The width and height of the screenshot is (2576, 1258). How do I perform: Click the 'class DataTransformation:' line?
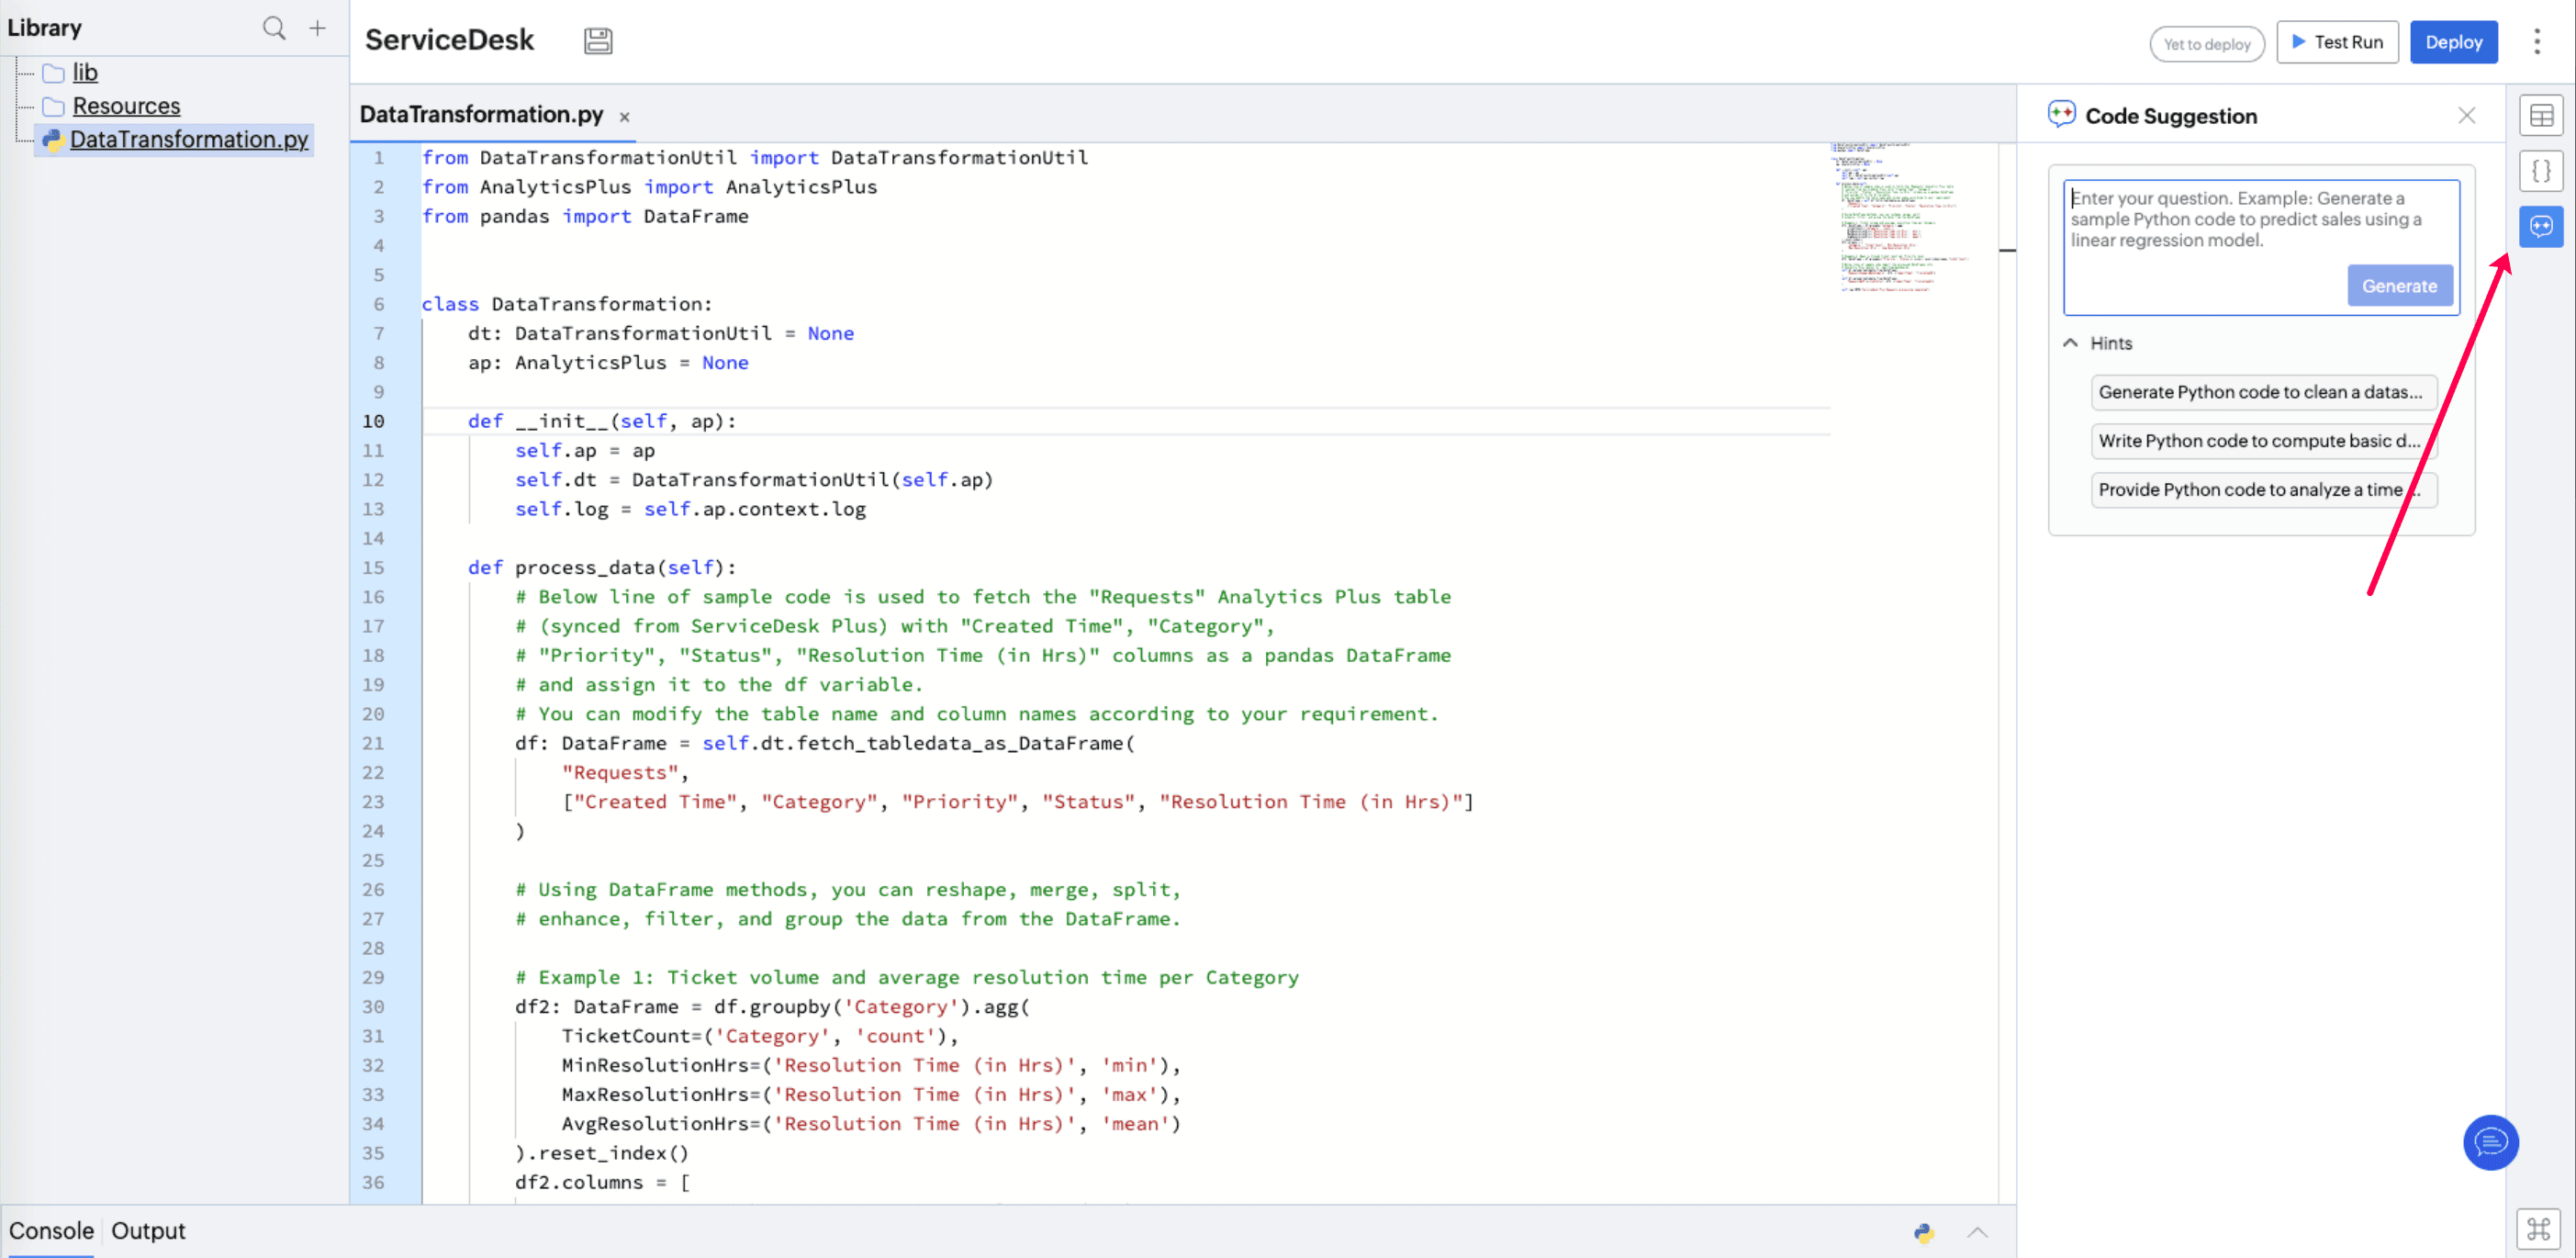tap(566, 304)
